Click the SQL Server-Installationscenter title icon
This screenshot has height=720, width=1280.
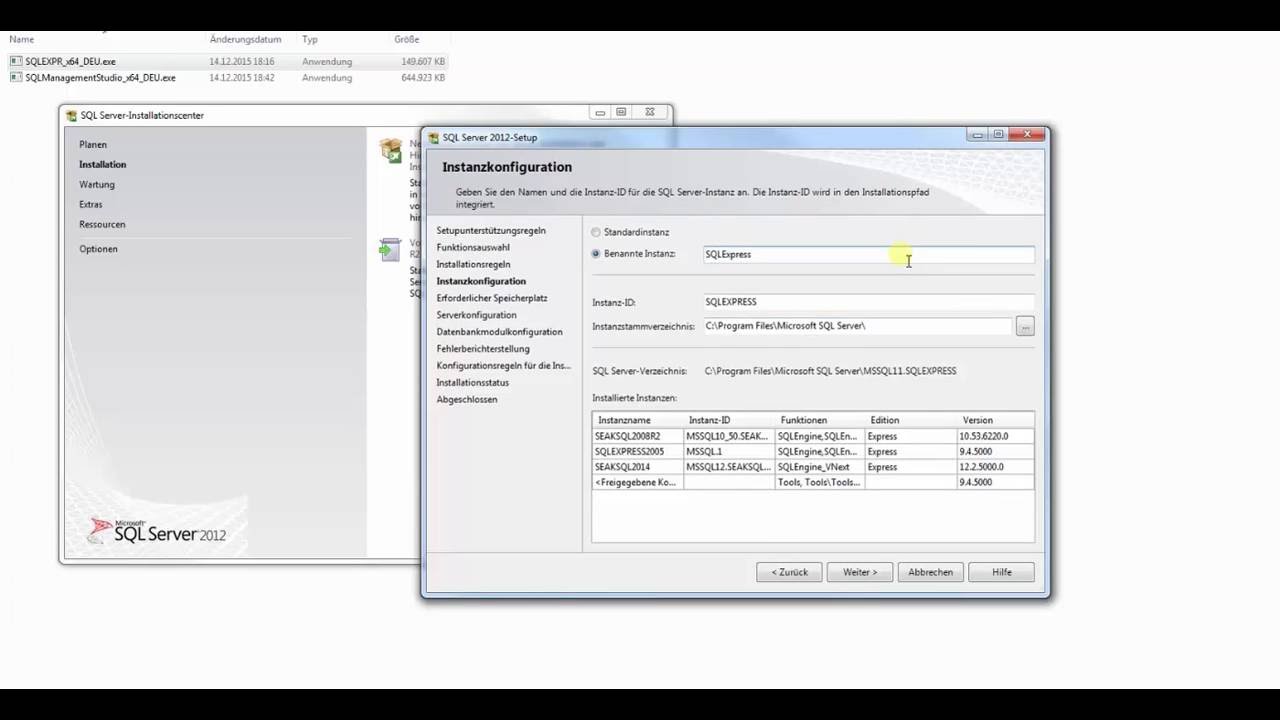71,116
